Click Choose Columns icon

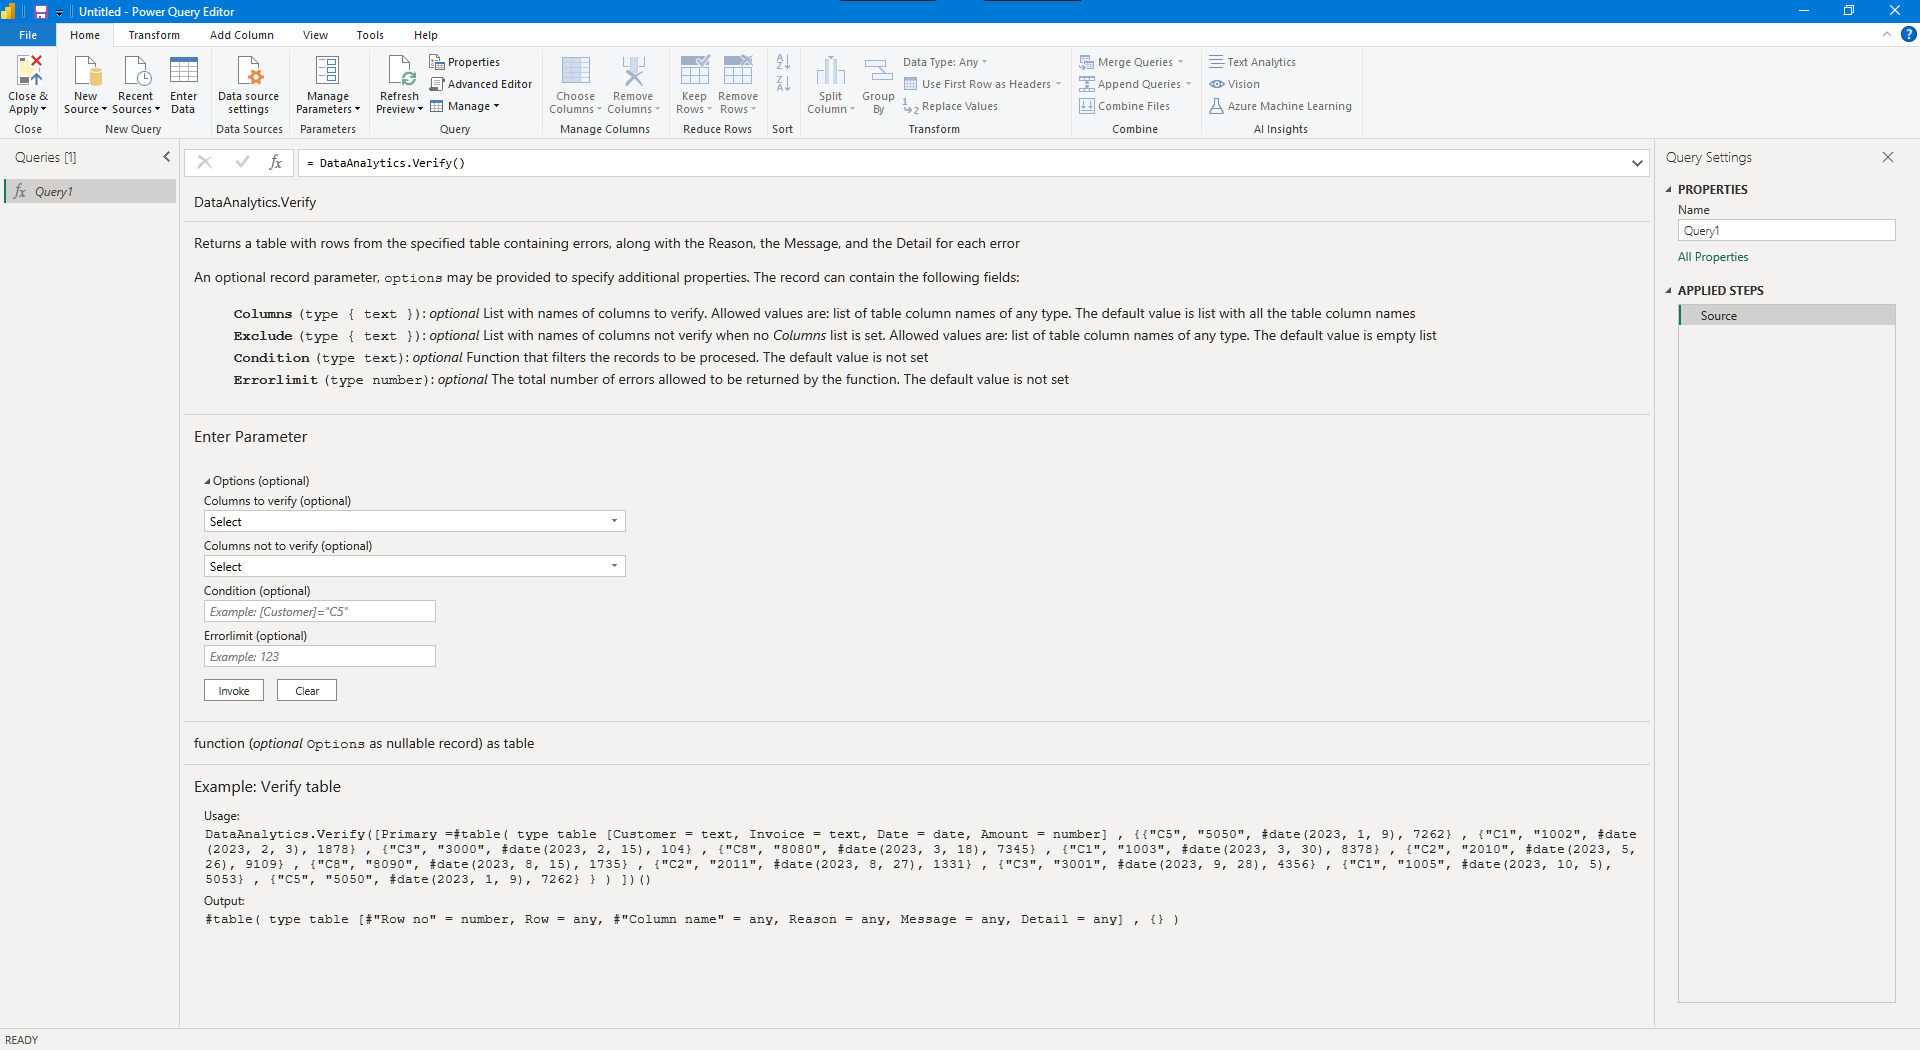[x=576, y=71]
